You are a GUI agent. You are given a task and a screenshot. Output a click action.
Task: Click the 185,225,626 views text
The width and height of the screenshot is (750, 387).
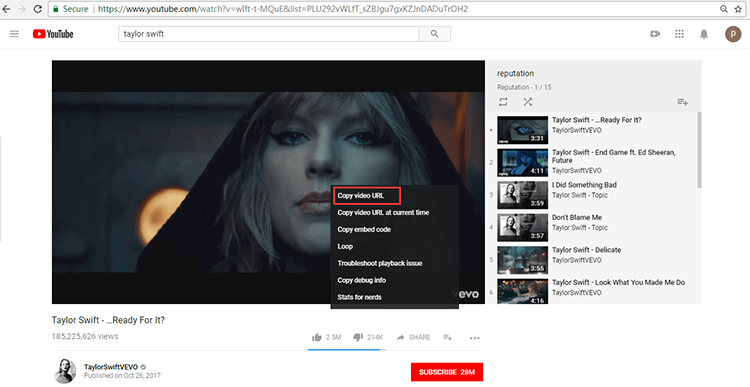85,337
